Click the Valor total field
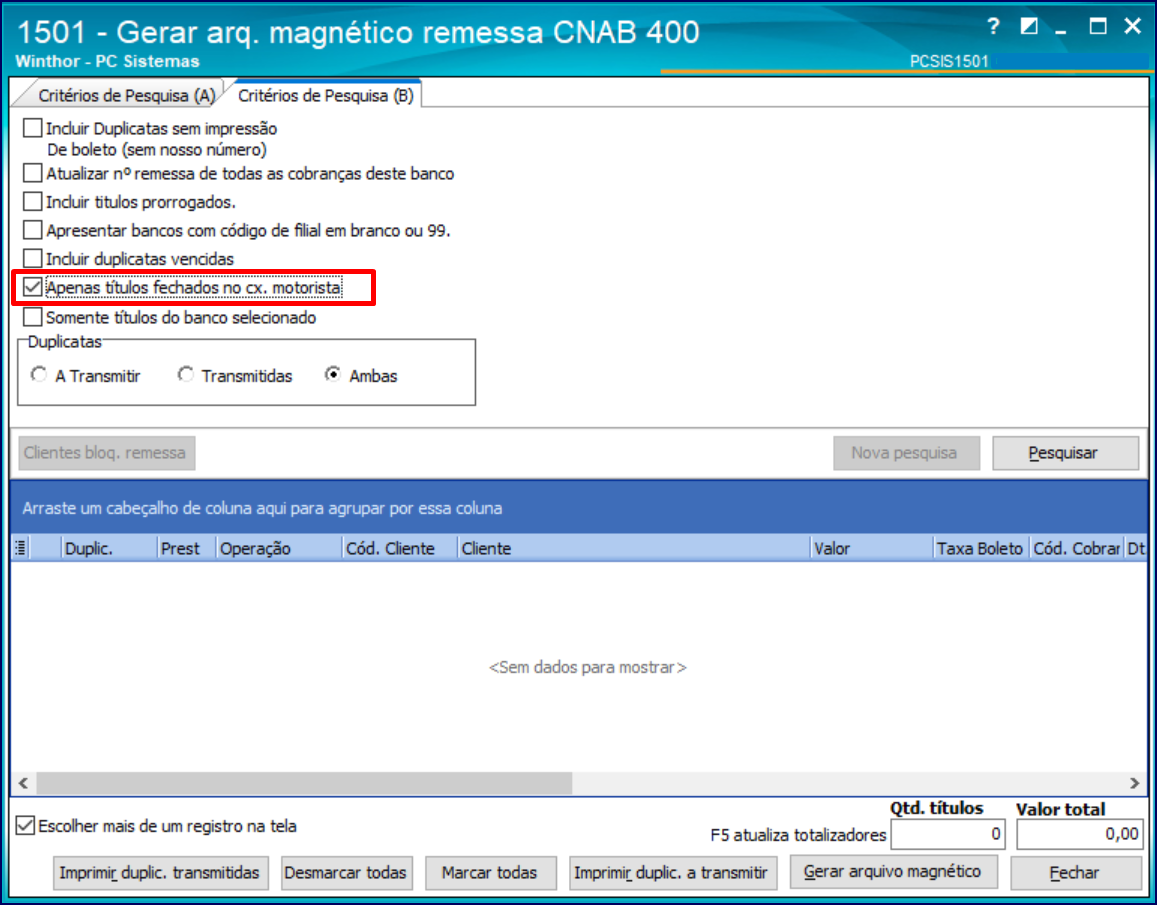 [x=1080, y=834]
